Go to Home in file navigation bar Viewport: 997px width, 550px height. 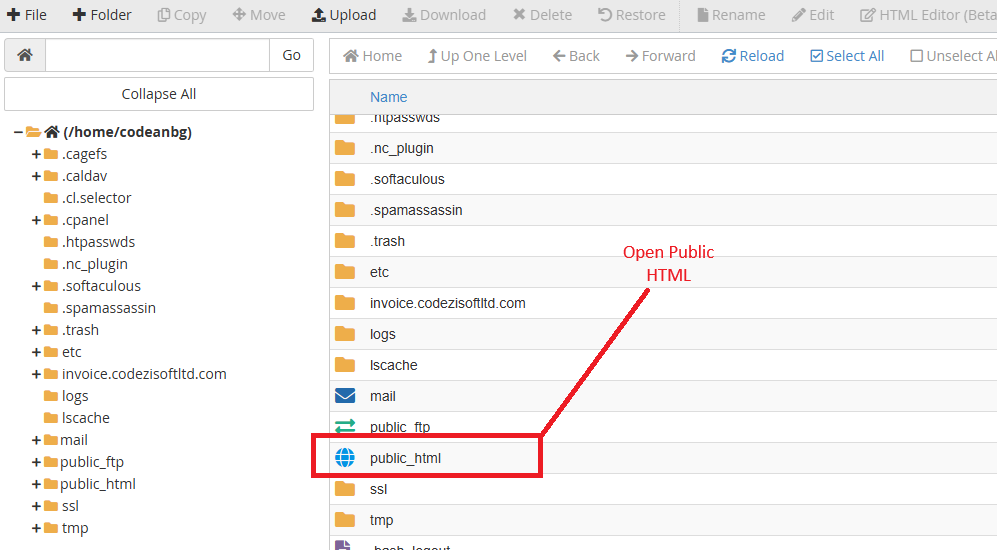click(x=373, y=56)
